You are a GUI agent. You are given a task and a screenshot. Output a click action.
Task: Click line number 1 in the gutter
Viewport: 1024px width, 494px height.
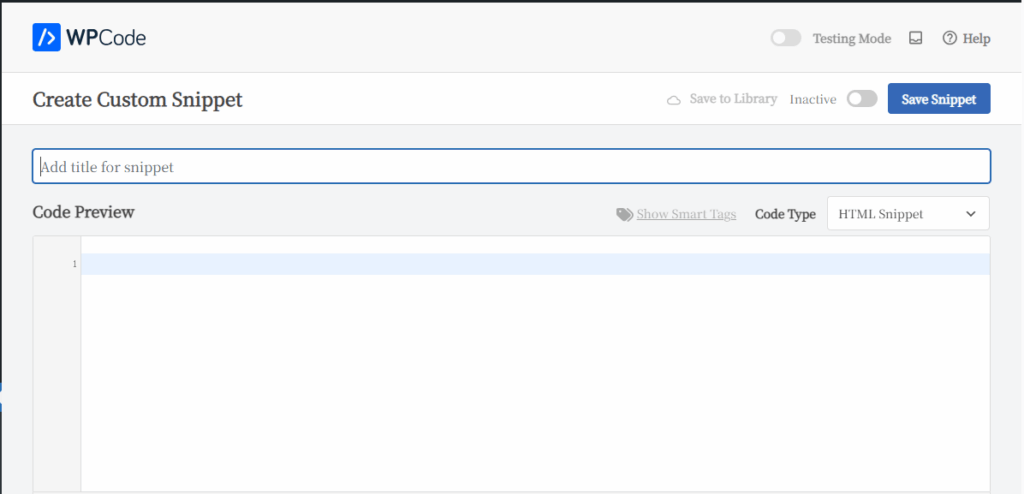pyautogui.click(x=74, y=264)
